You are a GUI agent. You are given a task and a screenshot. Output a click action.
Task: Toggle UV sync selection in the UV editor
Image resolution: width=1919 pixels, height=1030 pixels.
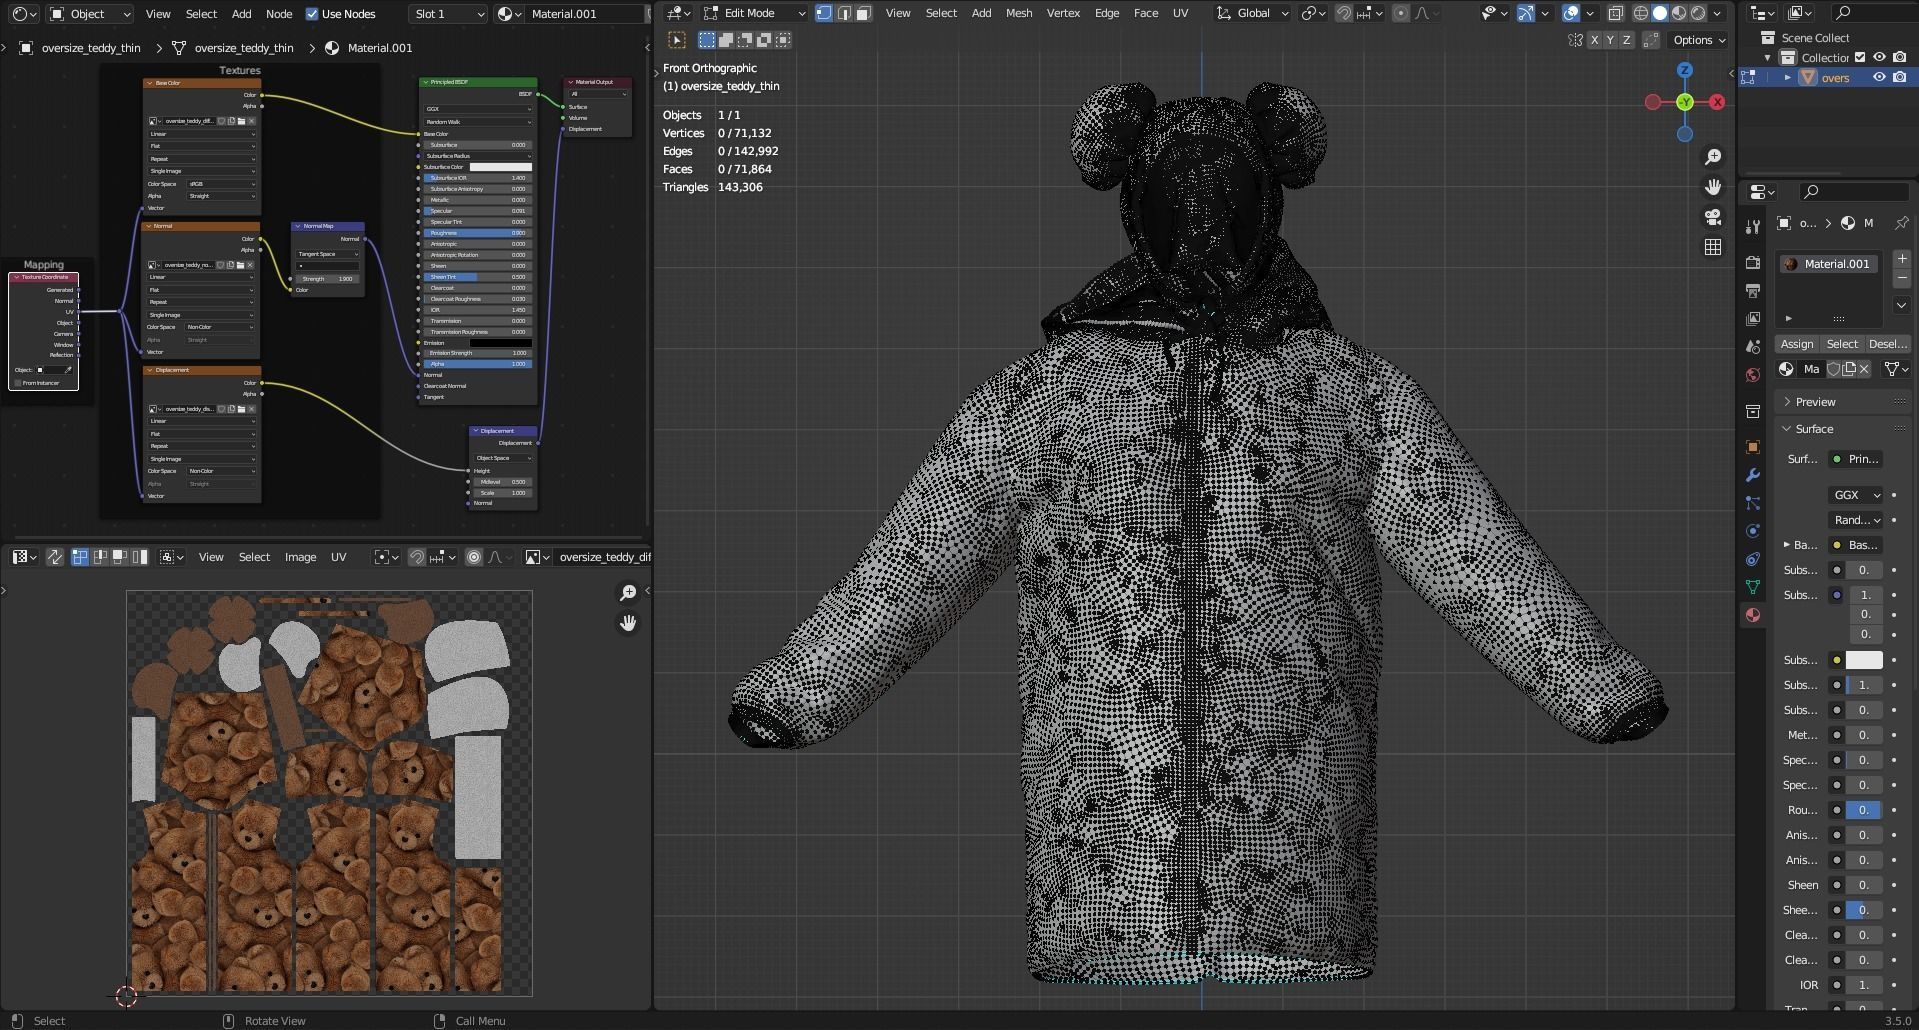pyautogui.click(x=55, y=557)
